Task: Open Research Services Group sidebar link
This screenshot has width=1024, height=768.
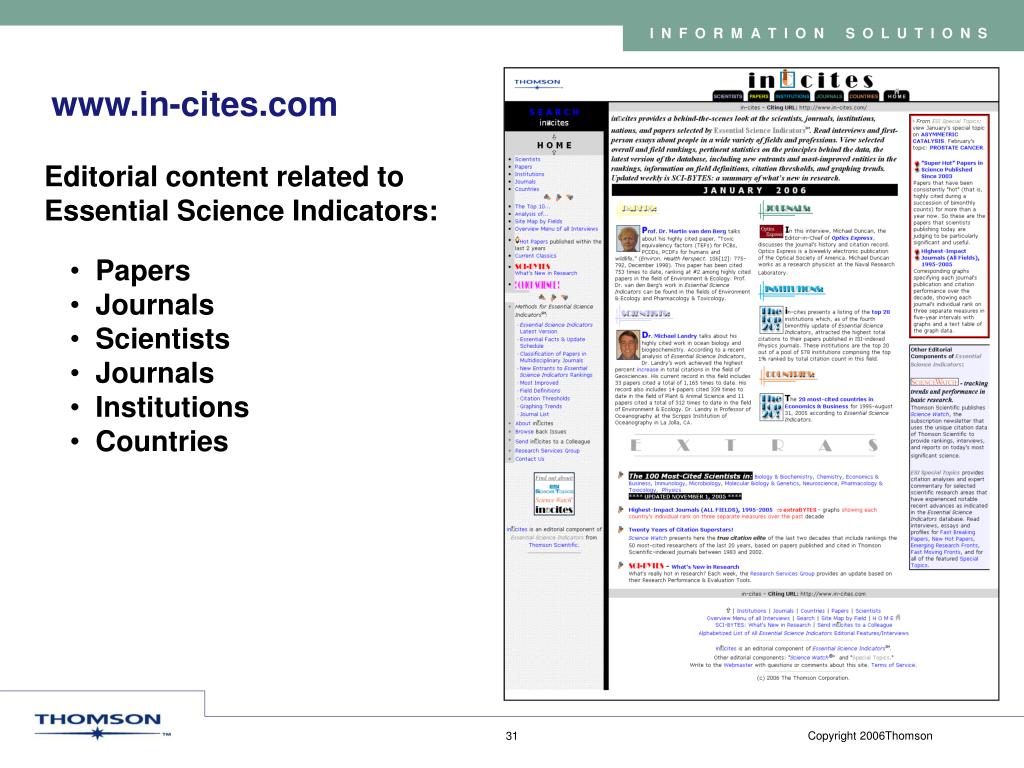Action: 547,451
